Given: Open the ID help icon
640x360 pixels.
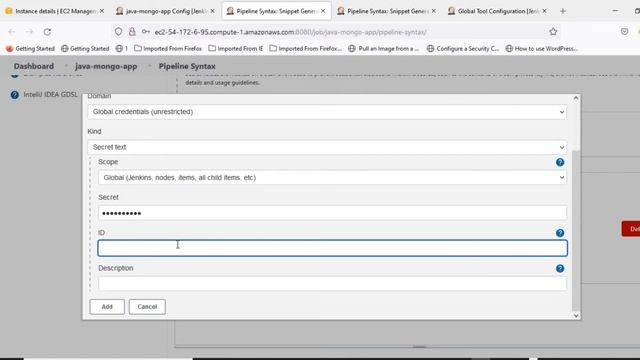Looking at the screenshot, I should point(560,233).
